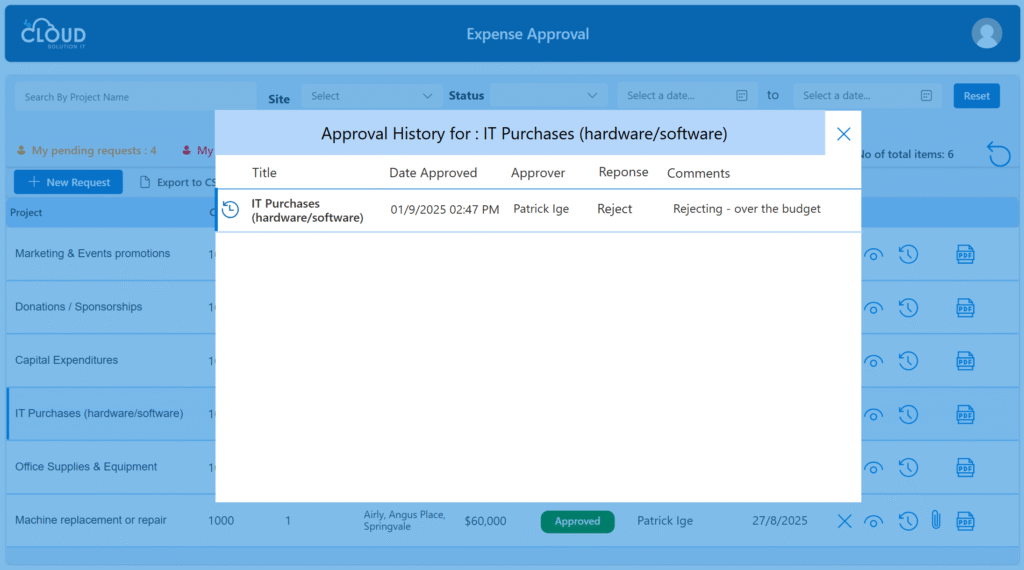This screenshot has height=570, width=1024.
Task: Show approval history for Donations / Sponsorships
Action: 908,308
